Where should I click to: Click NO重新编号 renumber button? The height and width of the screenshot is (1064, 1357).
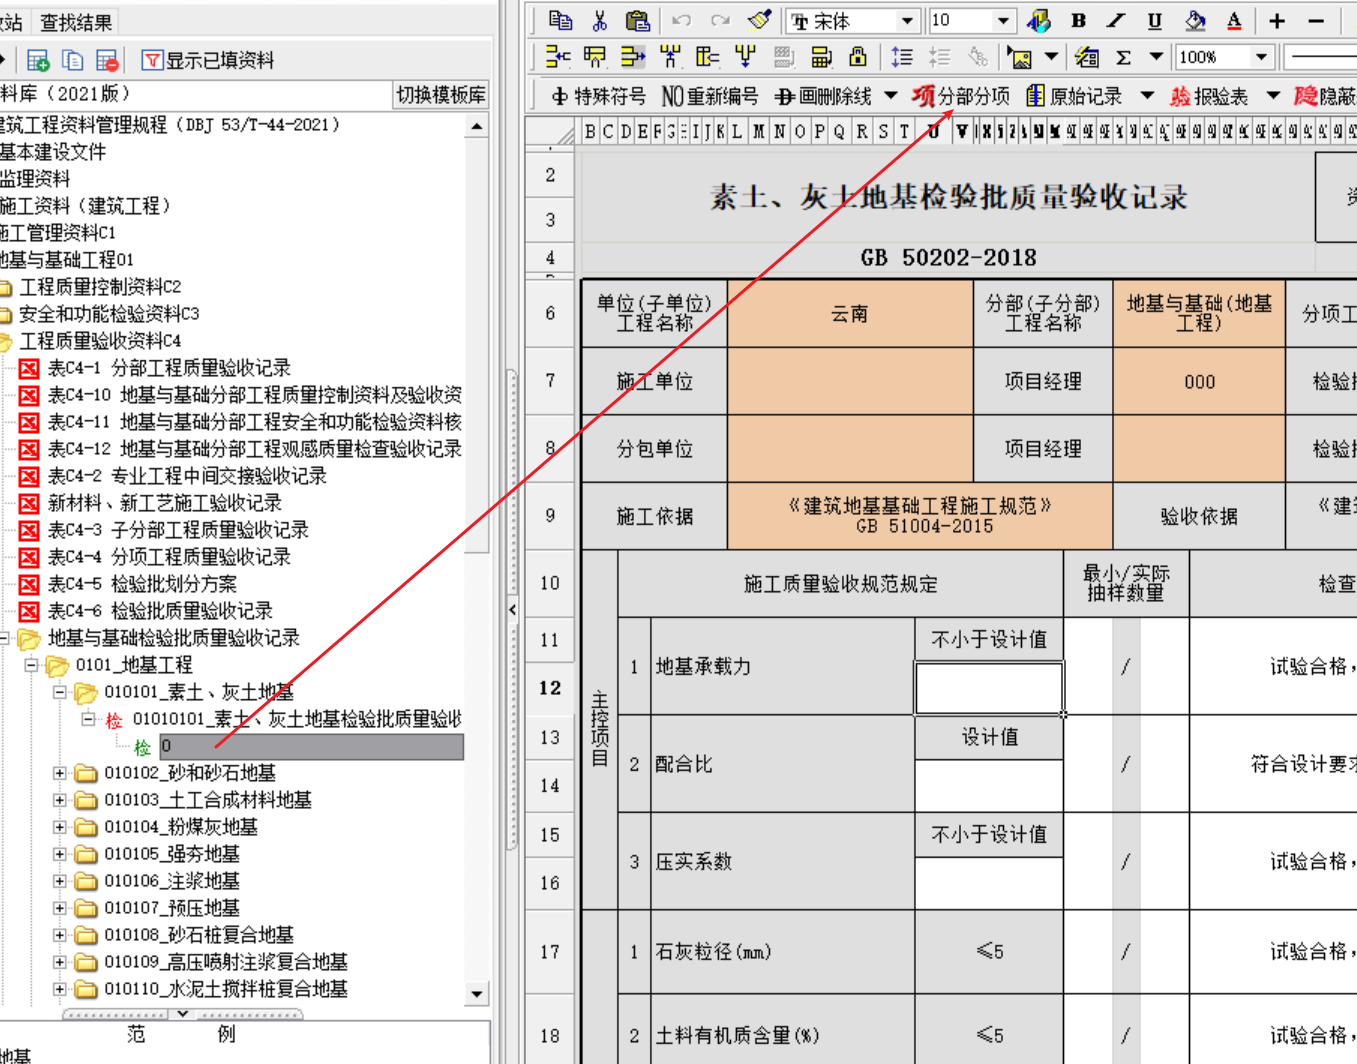click(710, 96)
